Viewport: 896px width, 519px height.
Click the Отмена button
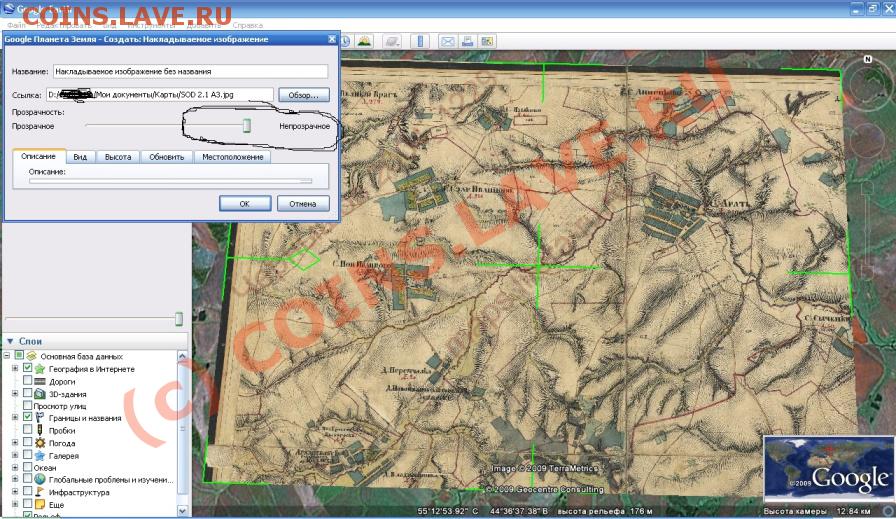(x=303, y=203)
